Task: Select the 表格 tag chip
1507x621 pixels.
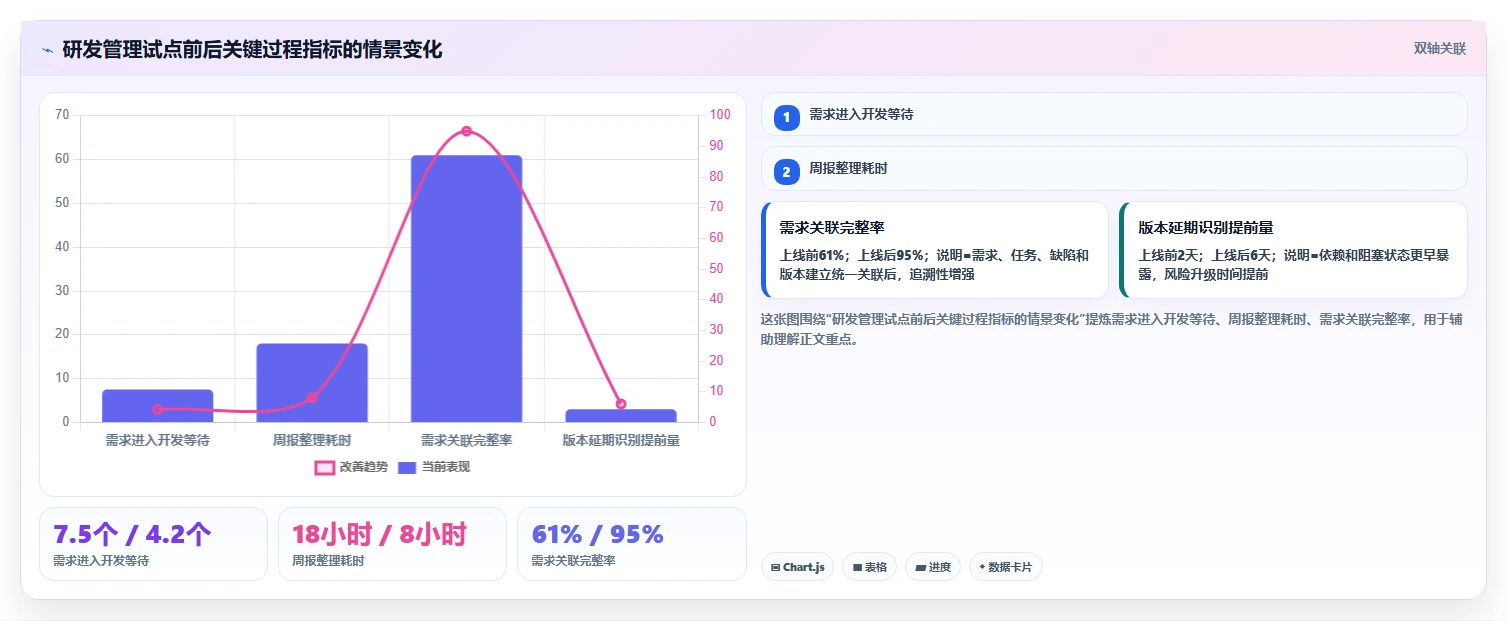Action: [x=870, y=567]
